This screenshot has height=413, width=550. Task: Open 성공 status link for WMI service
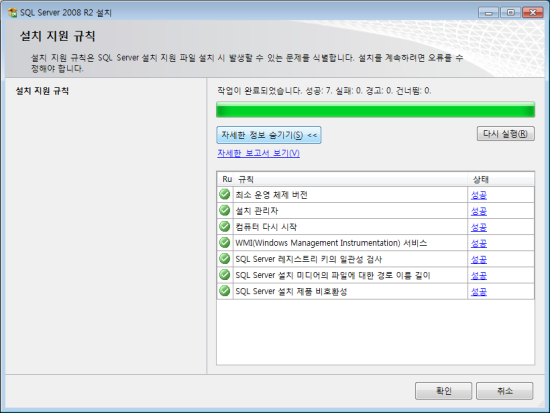tap(479, 243)
